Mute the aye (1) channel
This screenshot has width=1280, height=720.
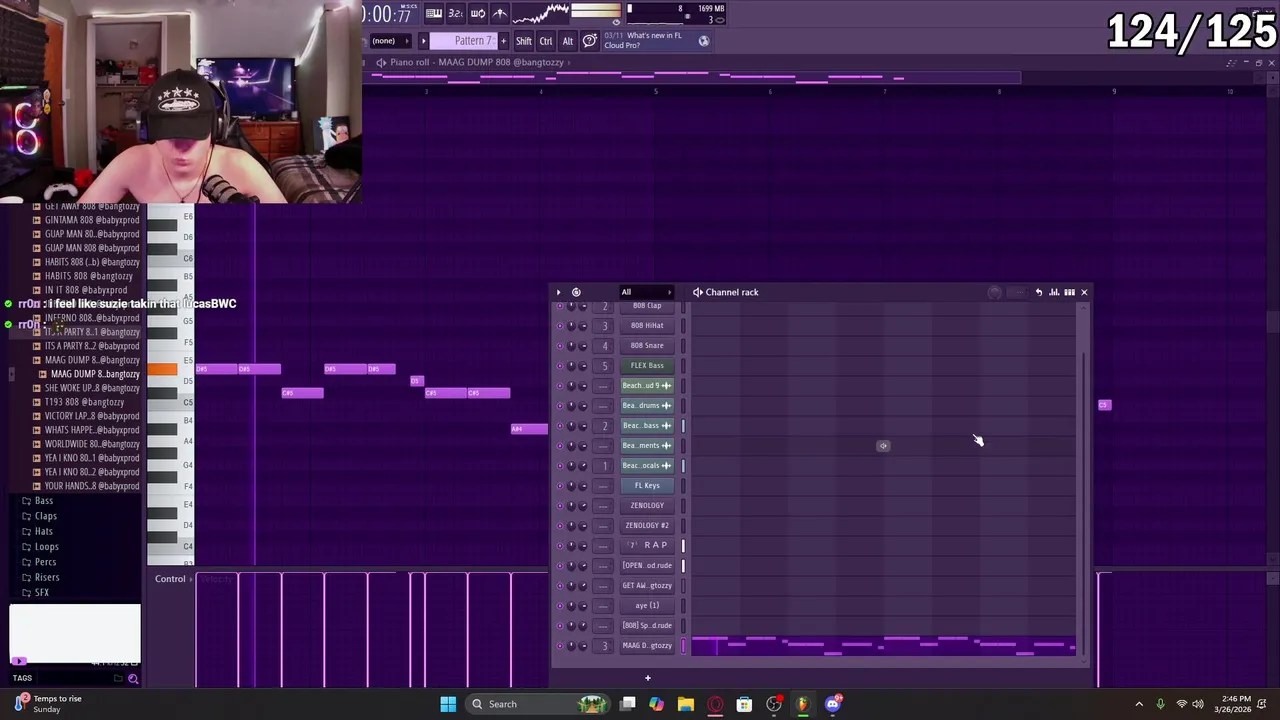pos(559,605)
